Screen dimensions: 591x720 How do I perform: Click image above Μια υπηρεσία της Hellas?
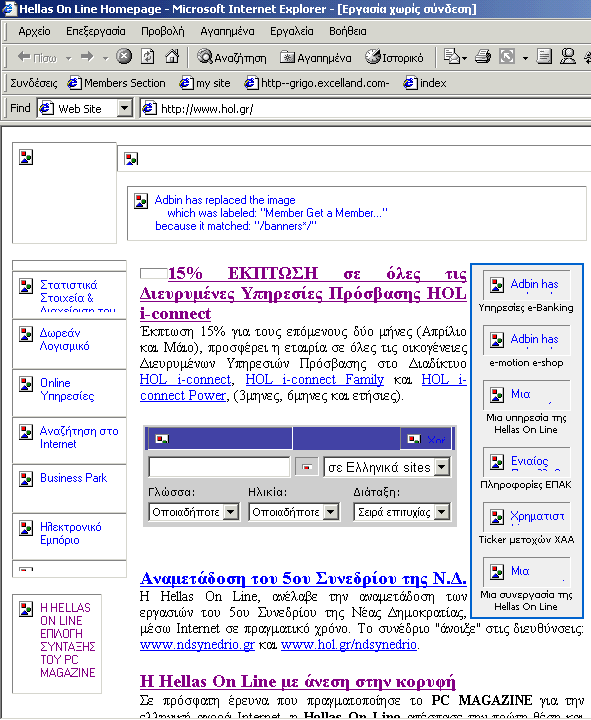[x=526, y=395]
